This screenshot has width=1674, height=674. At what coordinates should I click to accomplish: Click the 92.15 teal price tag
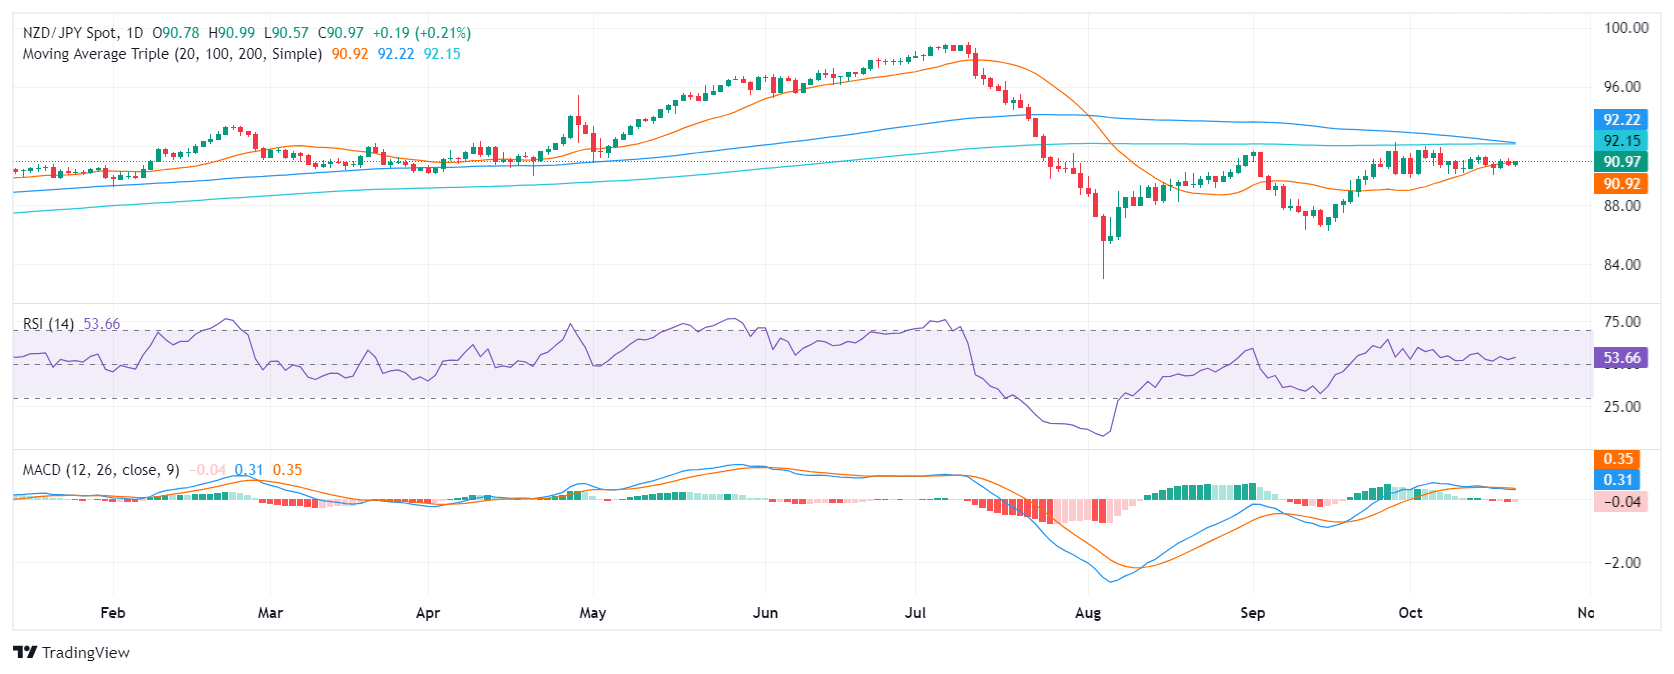1620,141
